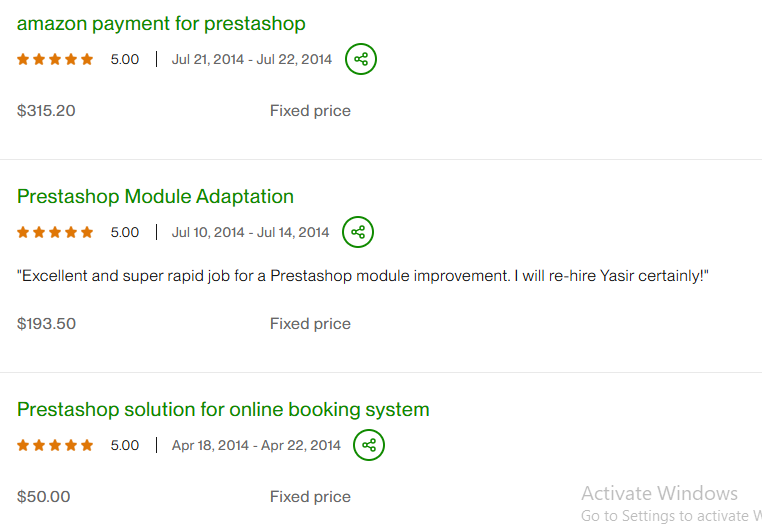Click the $193.50 price amount
The image size is (762, 524).
(x=46, y=324)
